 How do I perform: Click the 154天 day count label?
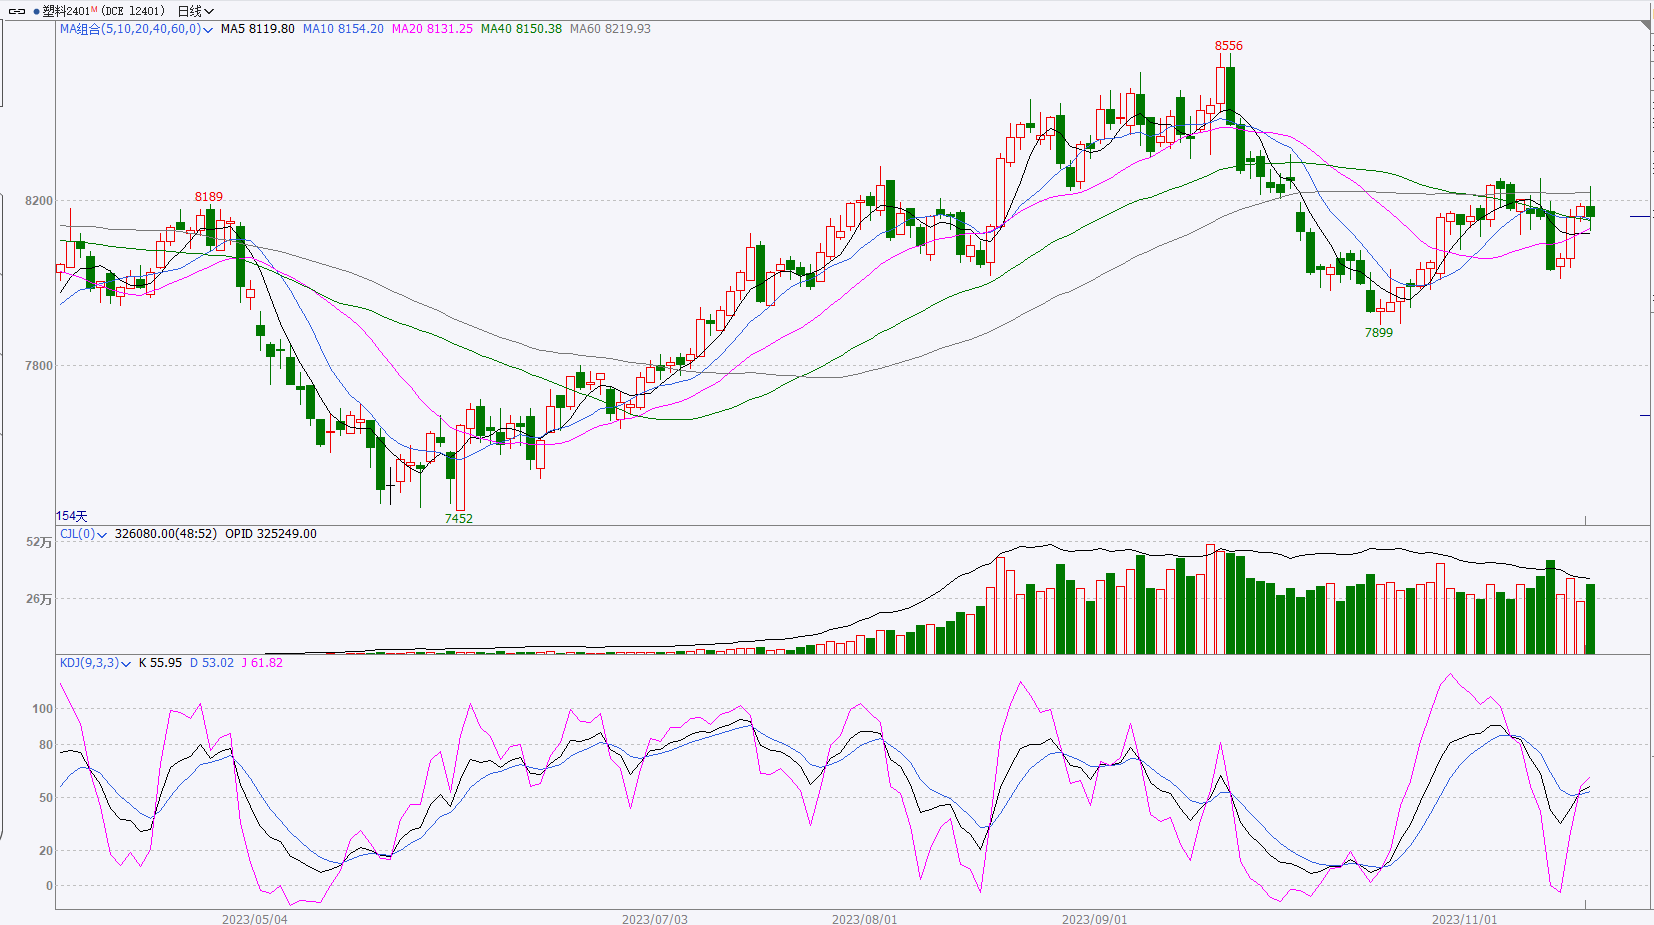72,516
